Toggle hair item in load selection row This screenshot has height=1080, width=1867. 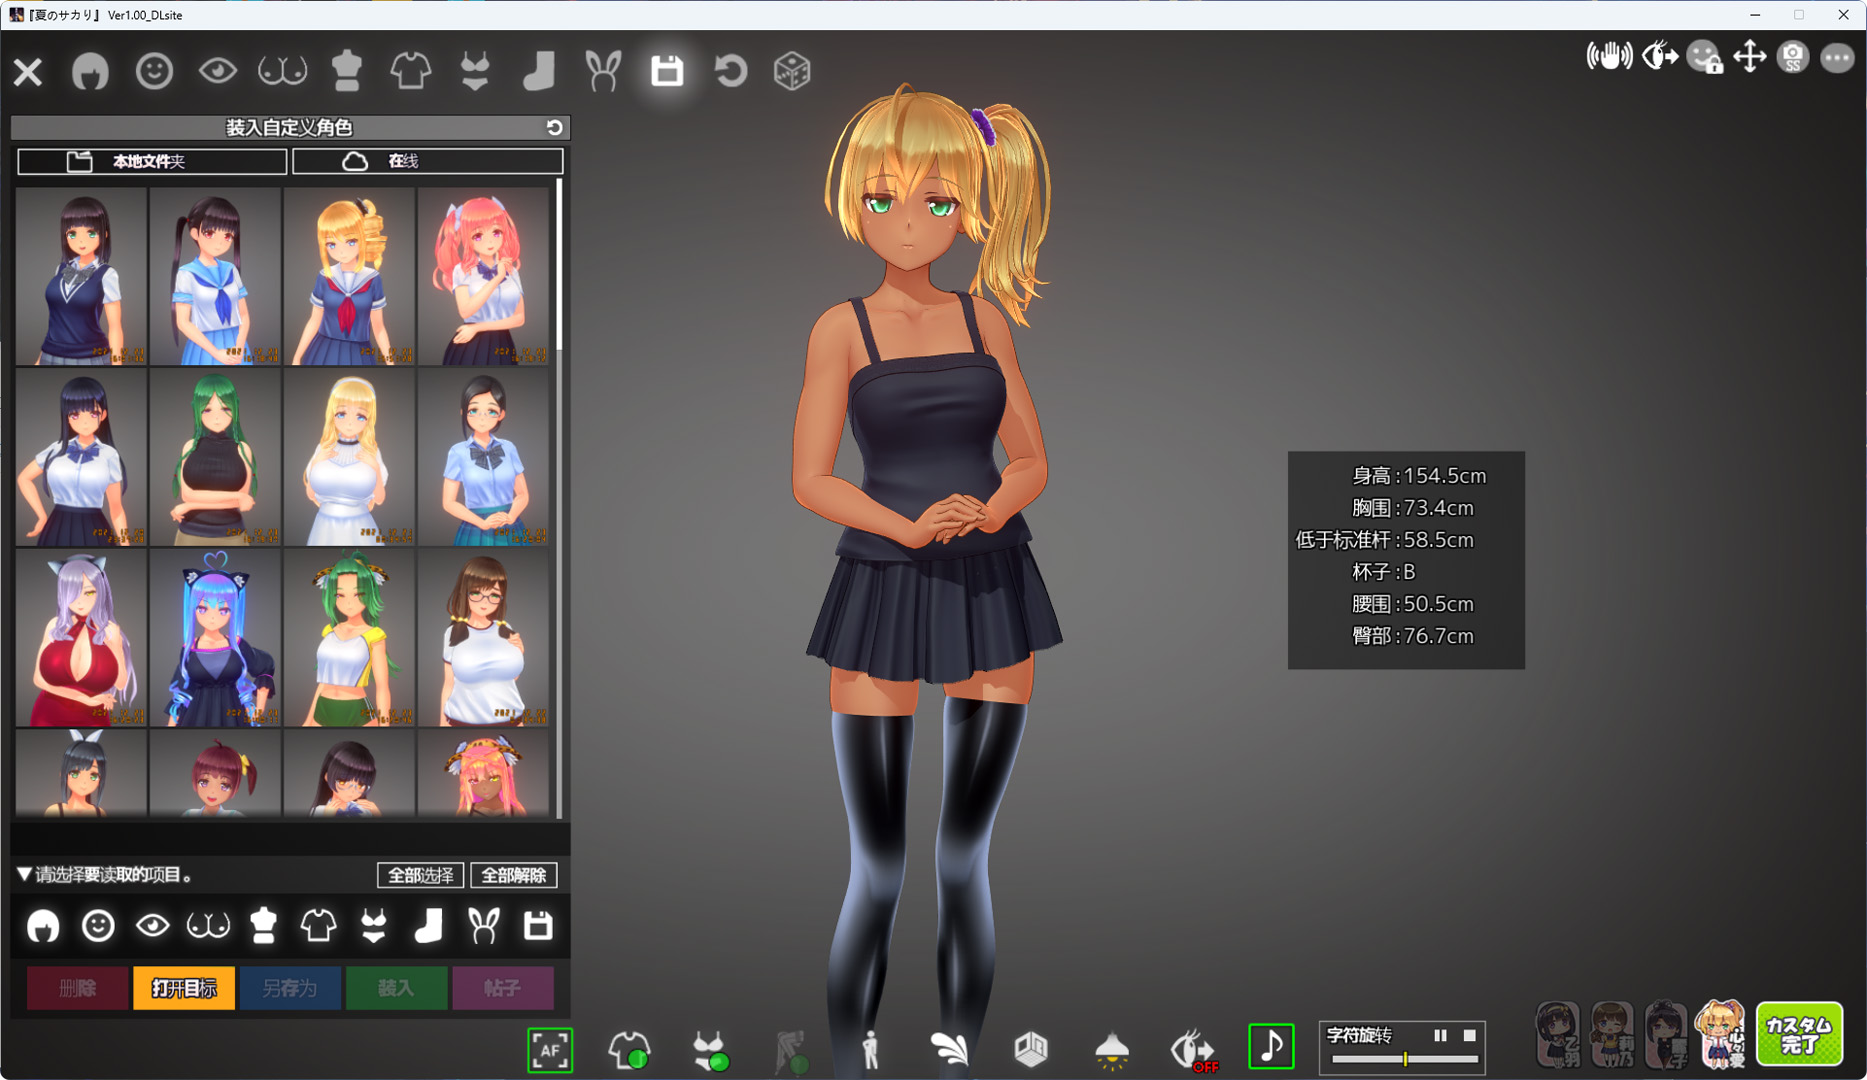43,926
